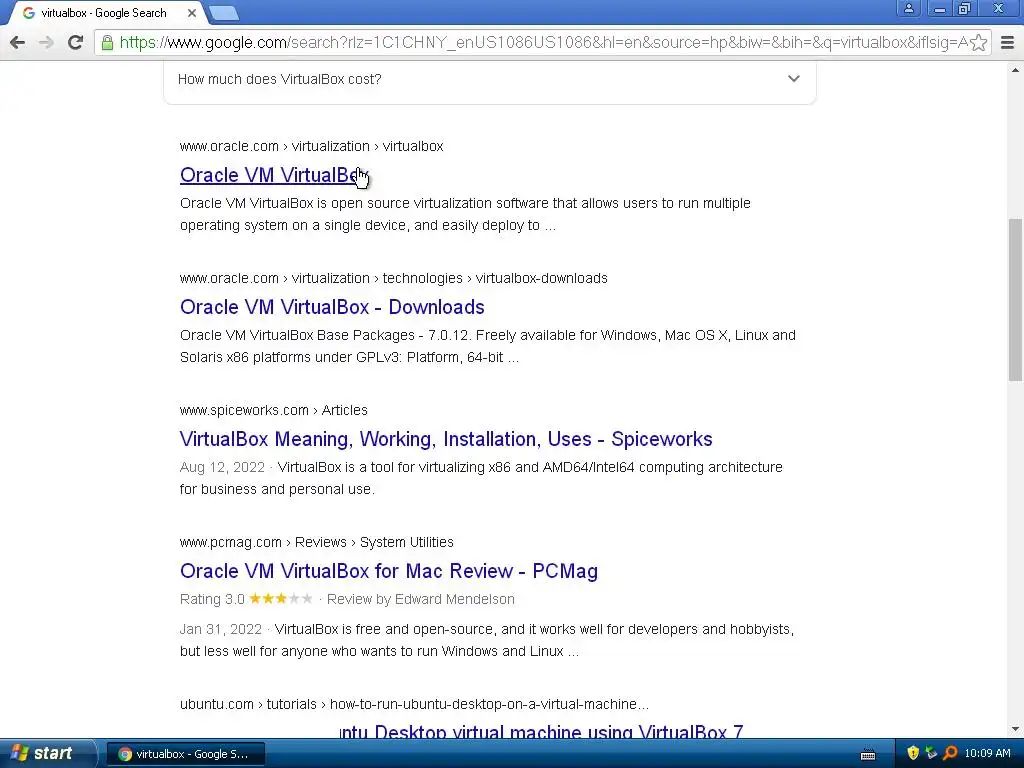1024x768 pixels.
Task: Open the Ubuntu Desktop virtual machine tutorial
Action: (x=541, y=731)
